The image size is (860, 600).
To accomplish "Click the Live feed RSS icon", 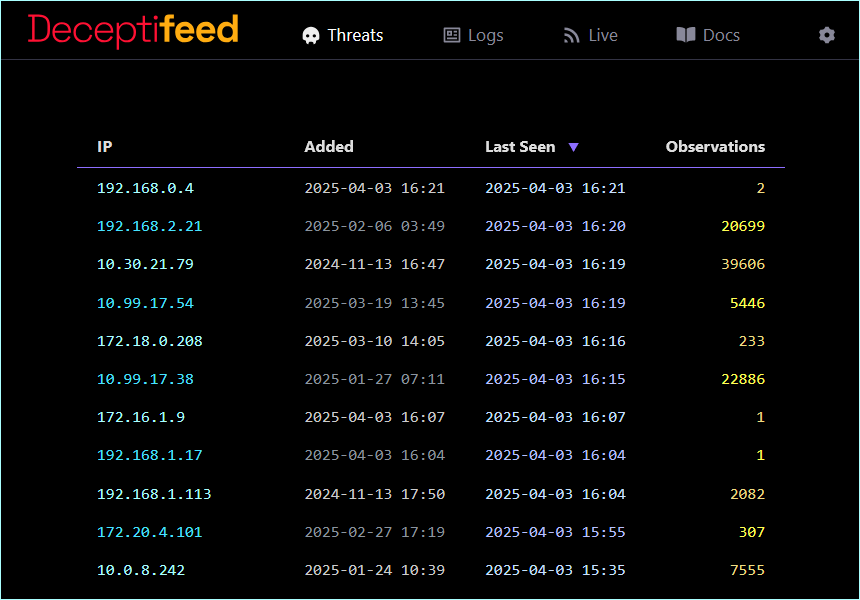I will (x=572, y=36).
